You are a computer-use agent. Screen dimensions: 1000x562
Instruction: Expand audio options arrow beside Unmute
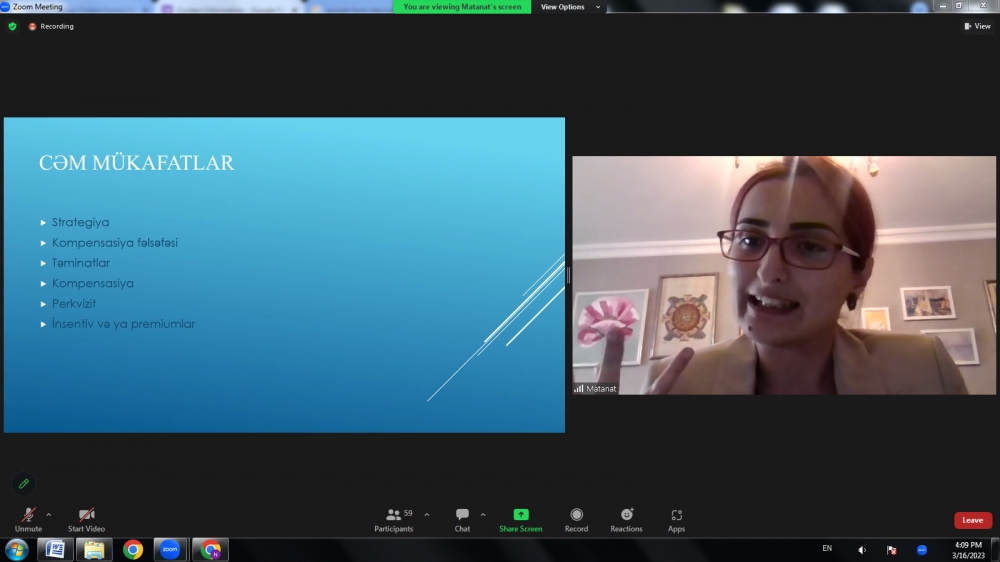tap(49, 515)
